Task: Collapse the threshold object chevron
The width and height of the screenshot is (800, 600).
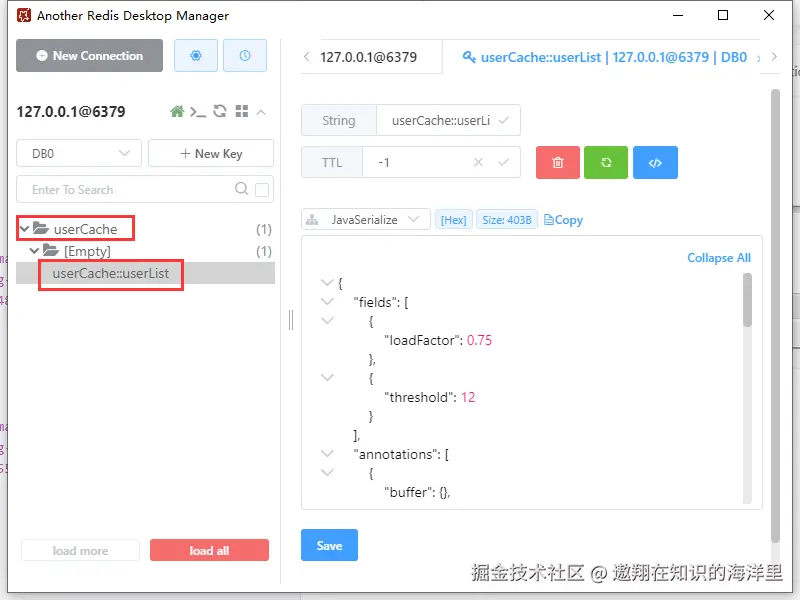Action: (x=327, y=378)
